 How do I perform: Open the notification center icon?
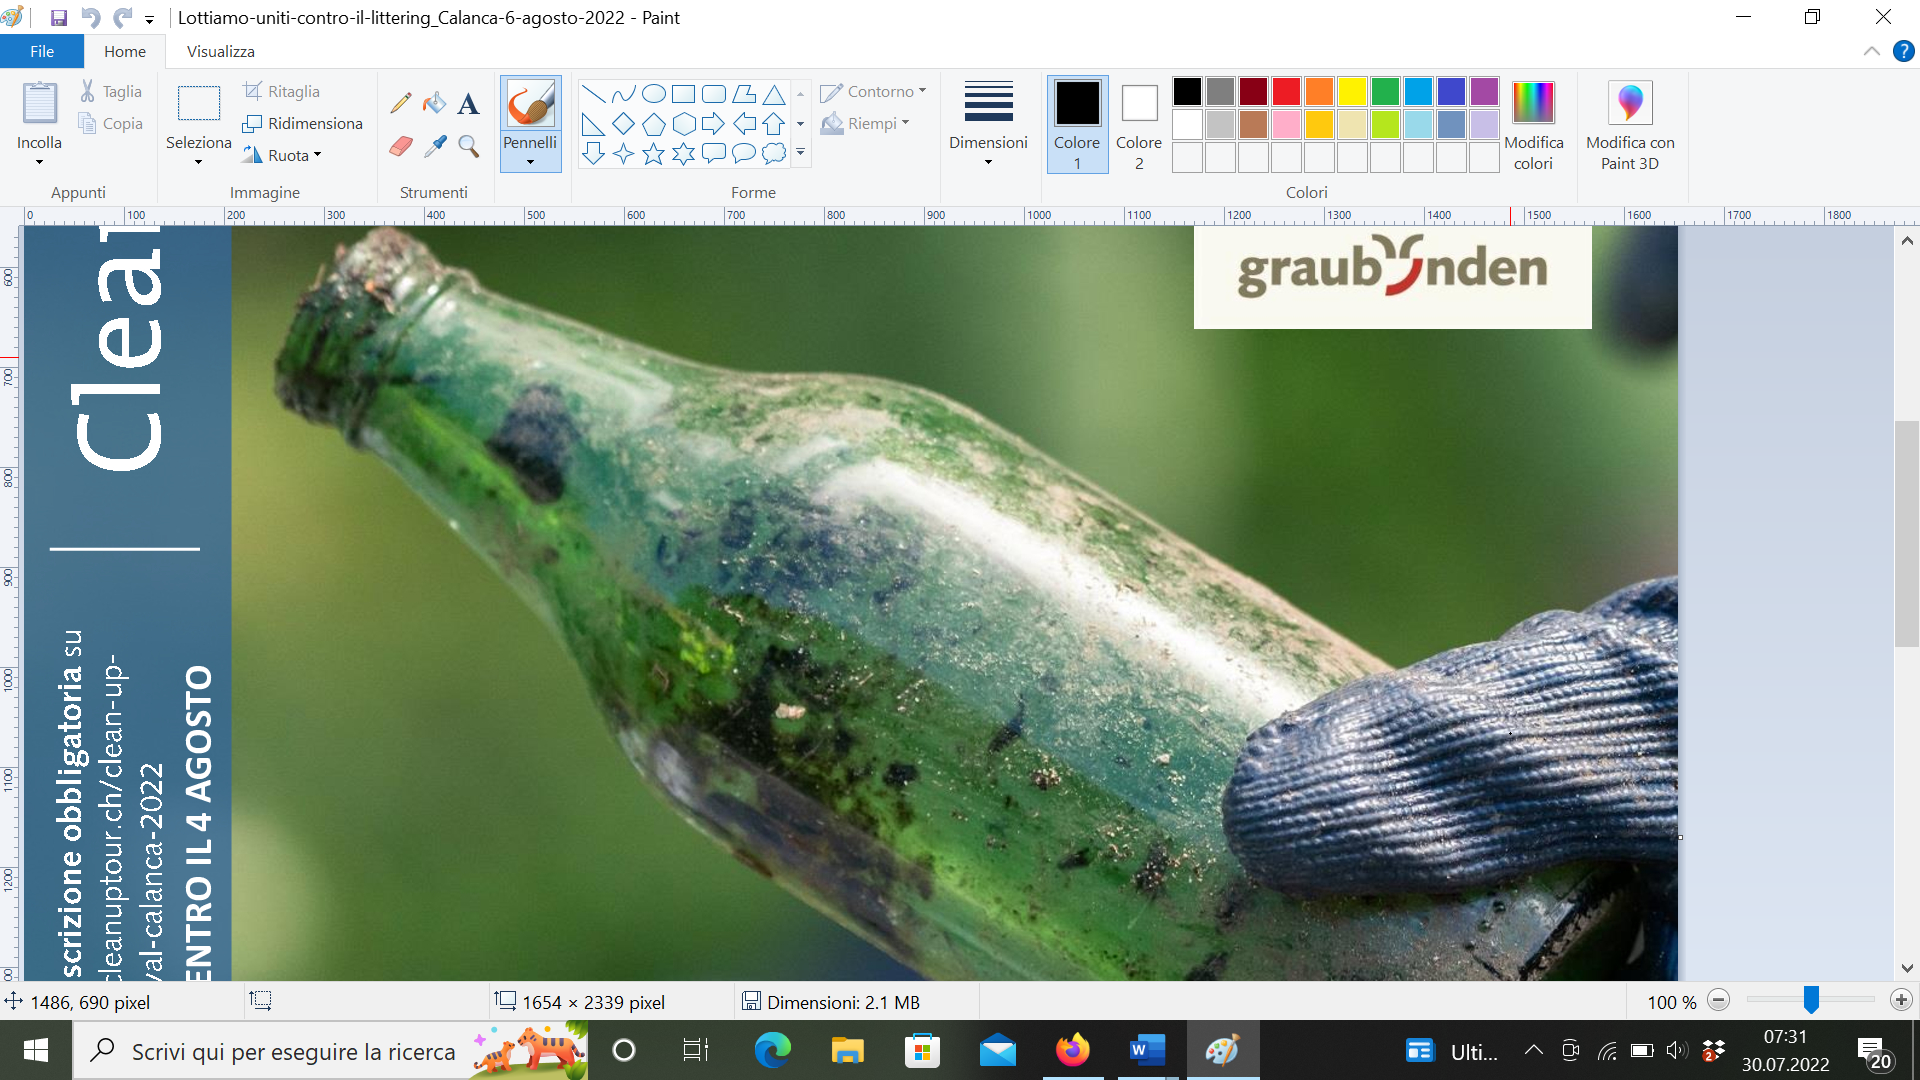click(x=1874, y=1053)
